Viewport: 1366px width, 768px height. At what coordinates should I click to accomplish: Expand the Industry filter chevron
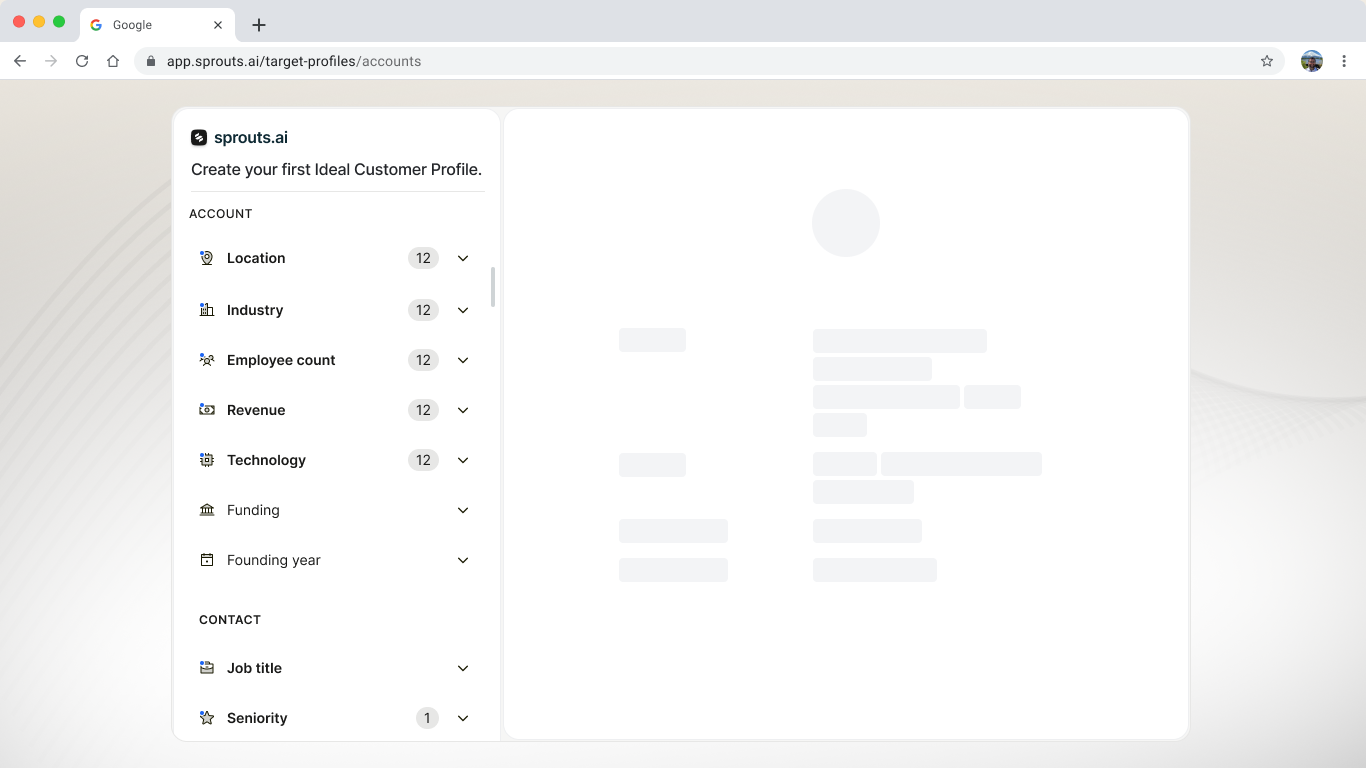(463, 310)
